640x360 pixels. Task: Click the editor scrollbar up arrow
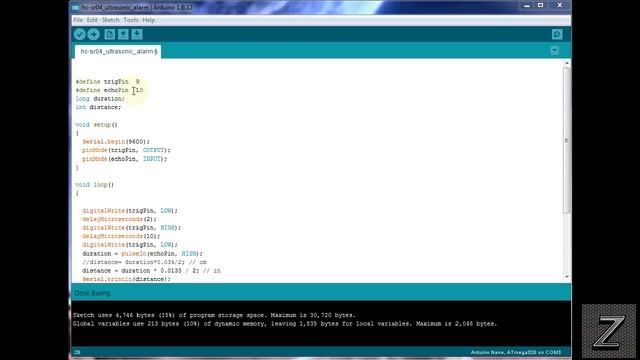(567, 63)
